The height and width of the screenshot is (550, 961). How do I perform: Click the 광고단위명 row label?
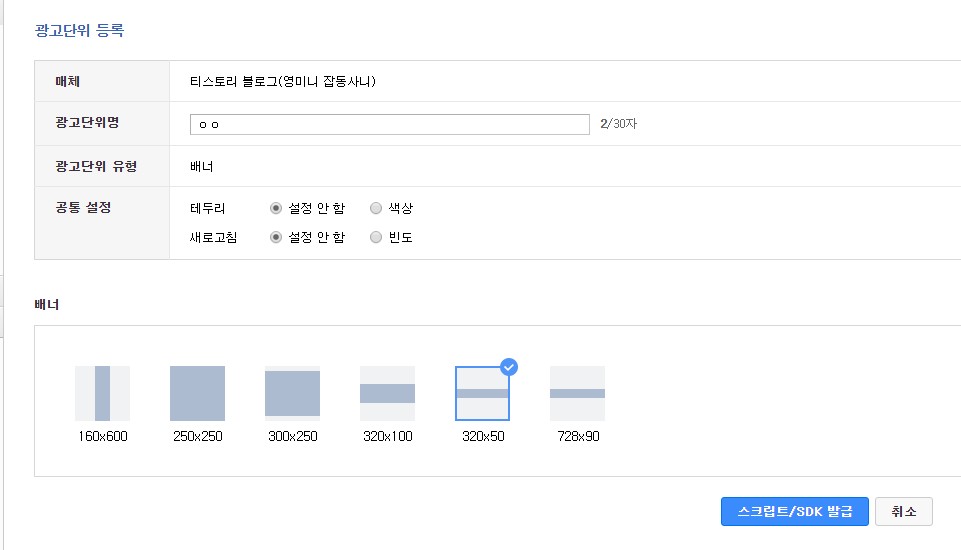point(87,122)
